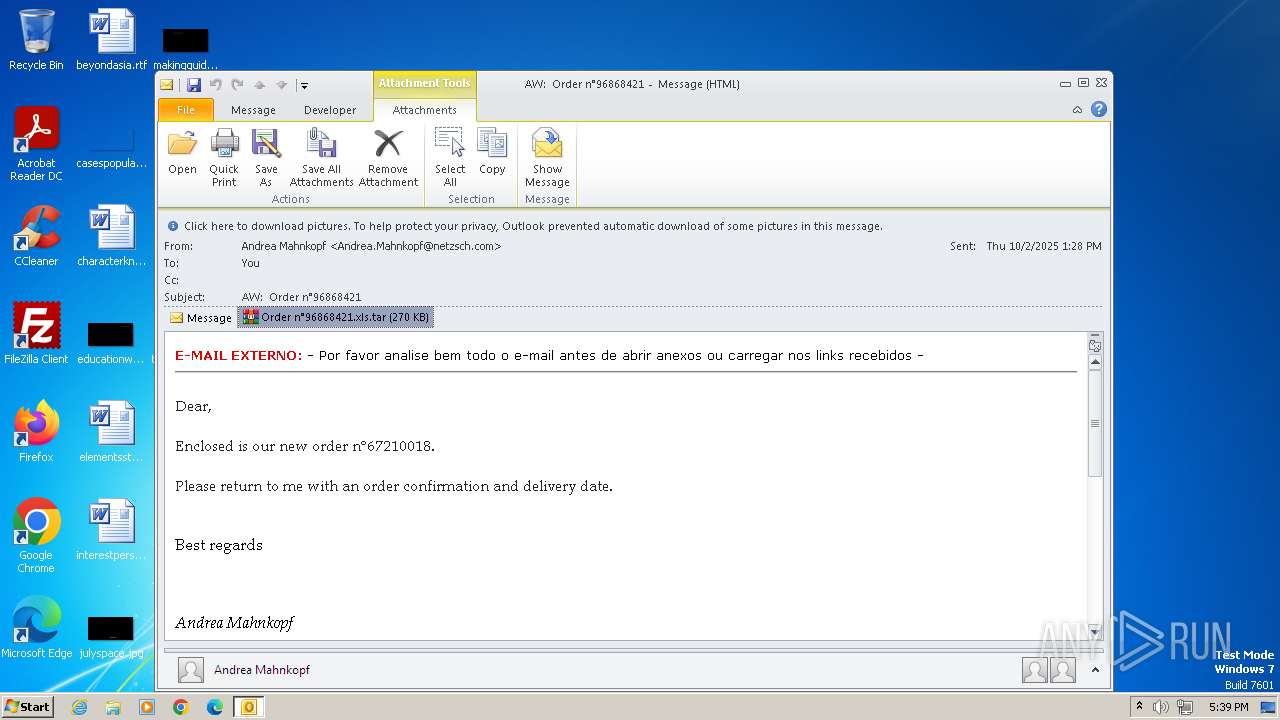Choose Save As for the attachment
1280x720 pixels.
[x=266, y=158]
